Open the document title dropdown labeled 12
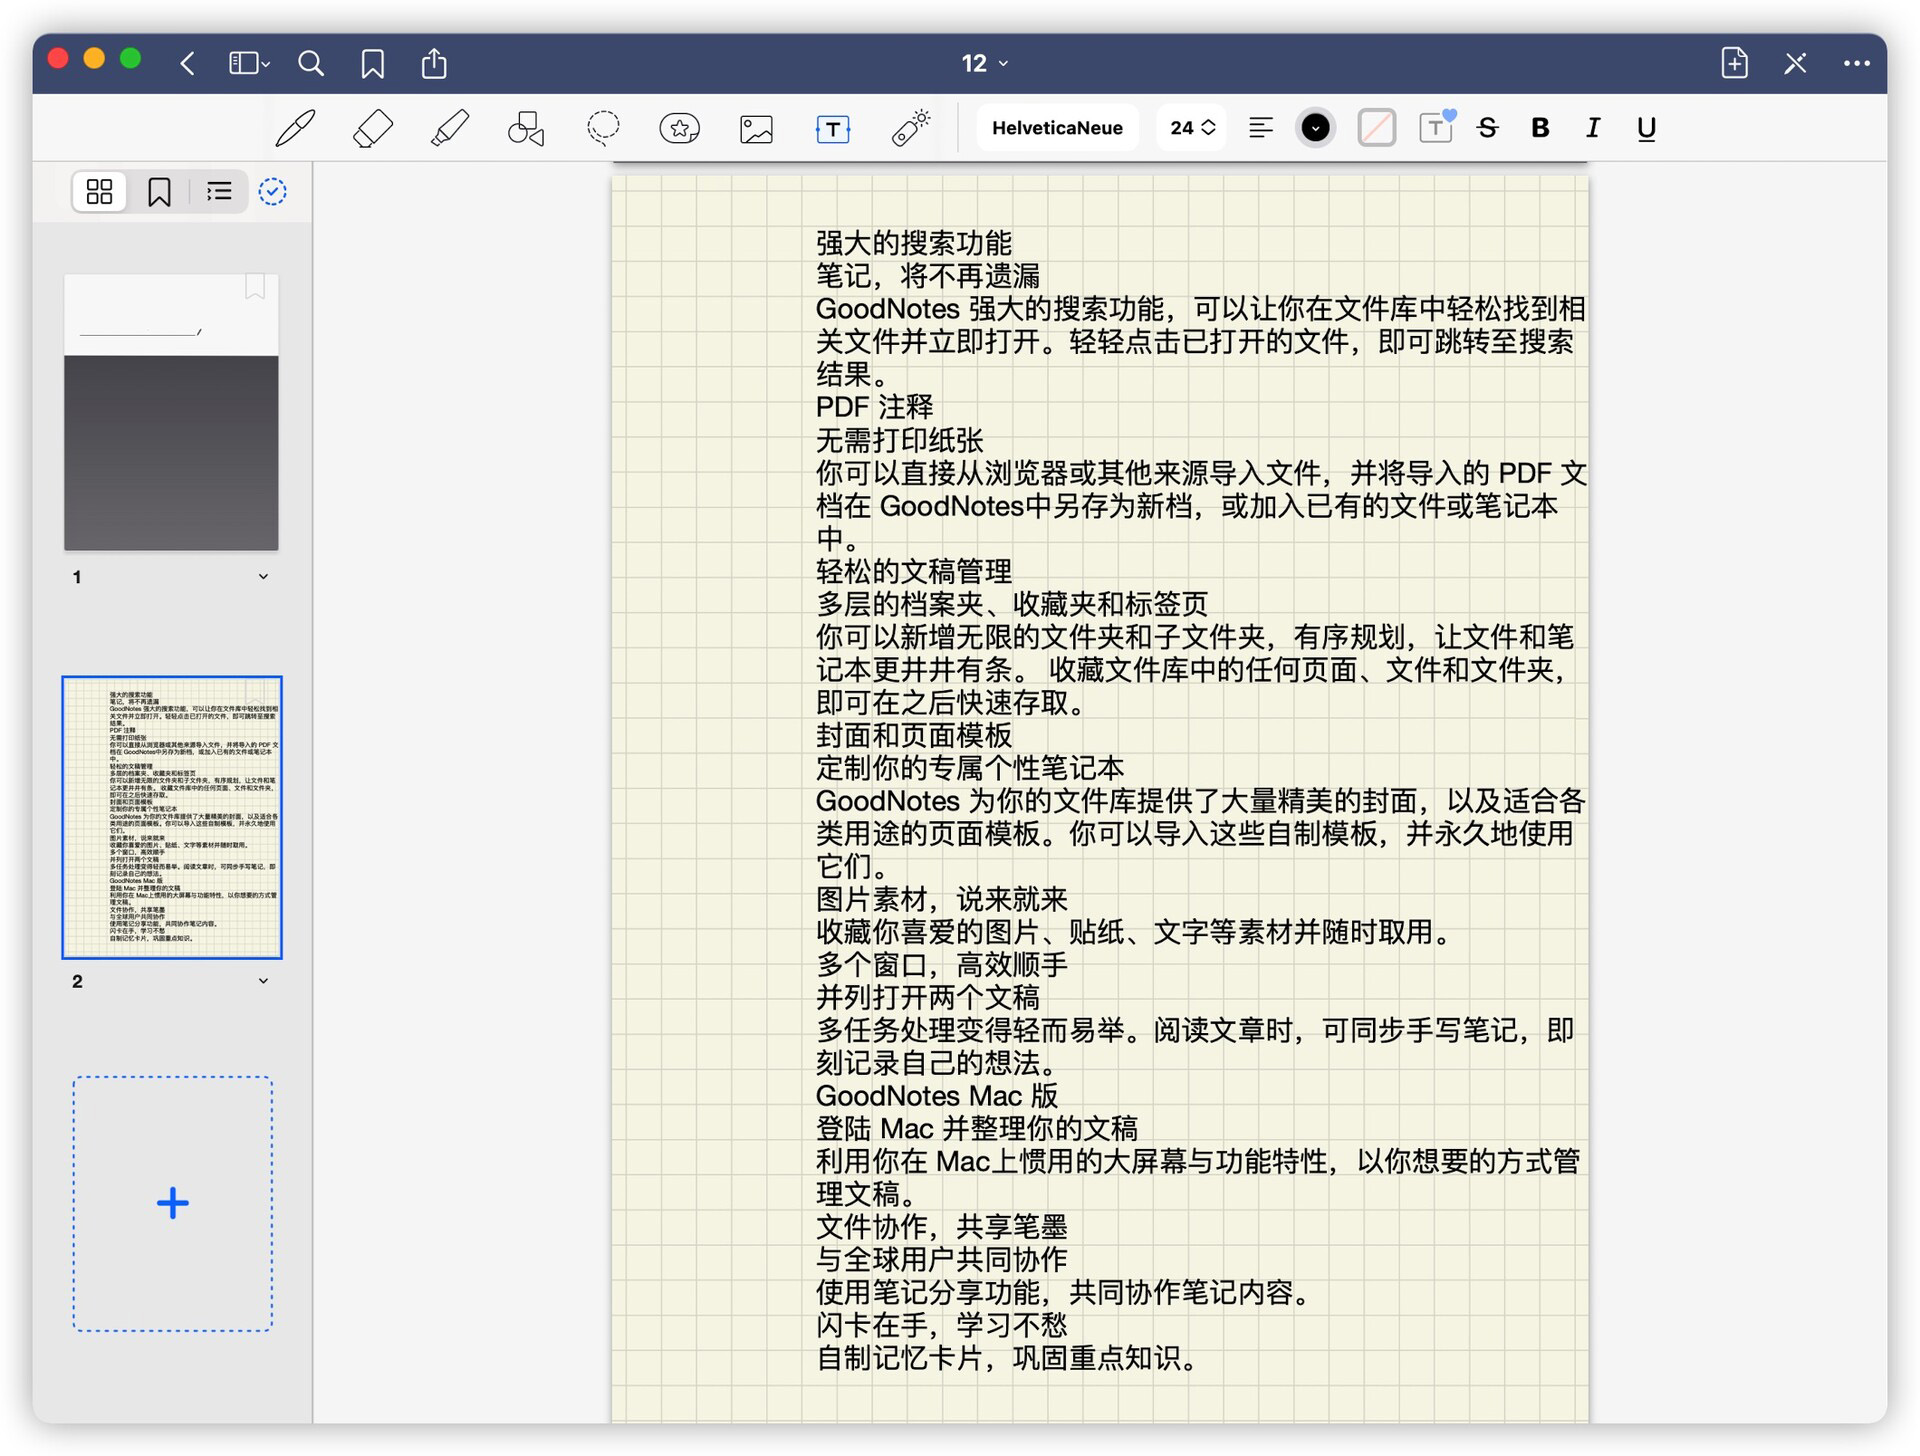Viewport: 1920px width, 1456px height. coord(984,63)
